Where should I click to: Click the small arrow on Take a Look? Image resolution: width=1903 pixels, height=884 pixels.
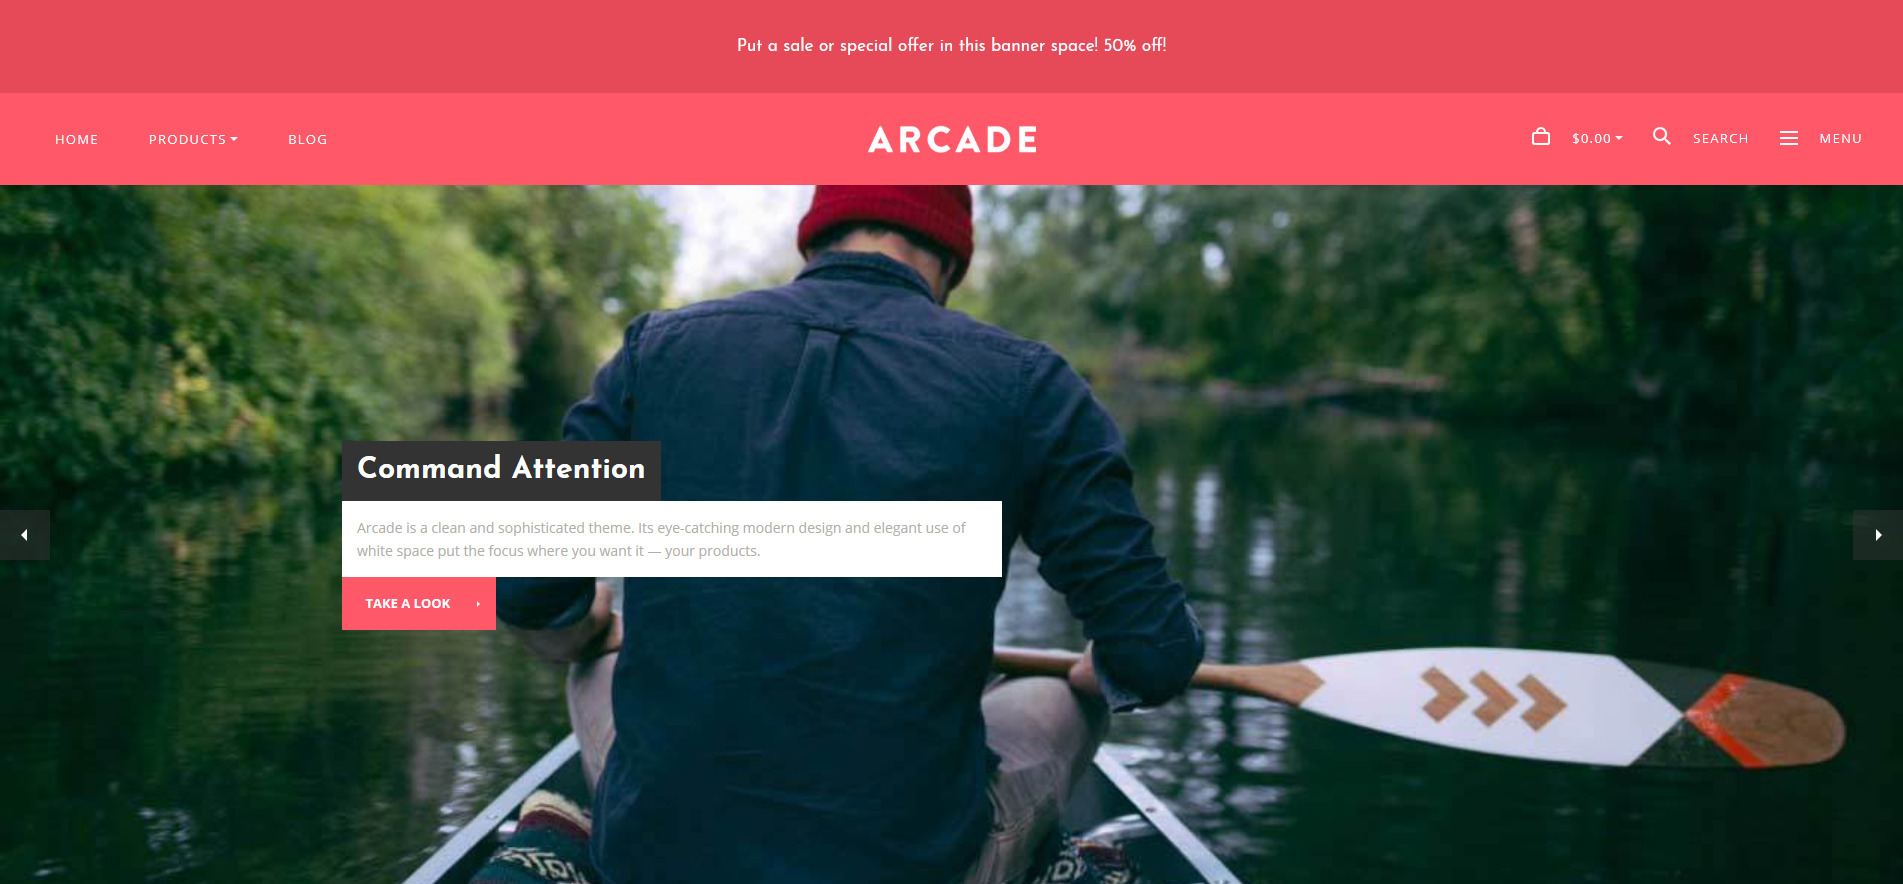(x=478, y=604)
